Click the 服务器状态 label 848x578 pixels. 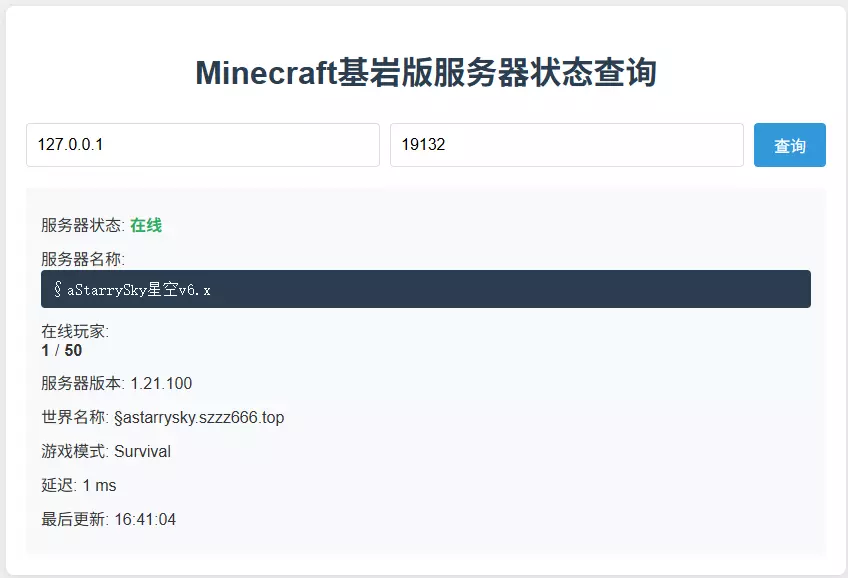[x=83, y=225]
